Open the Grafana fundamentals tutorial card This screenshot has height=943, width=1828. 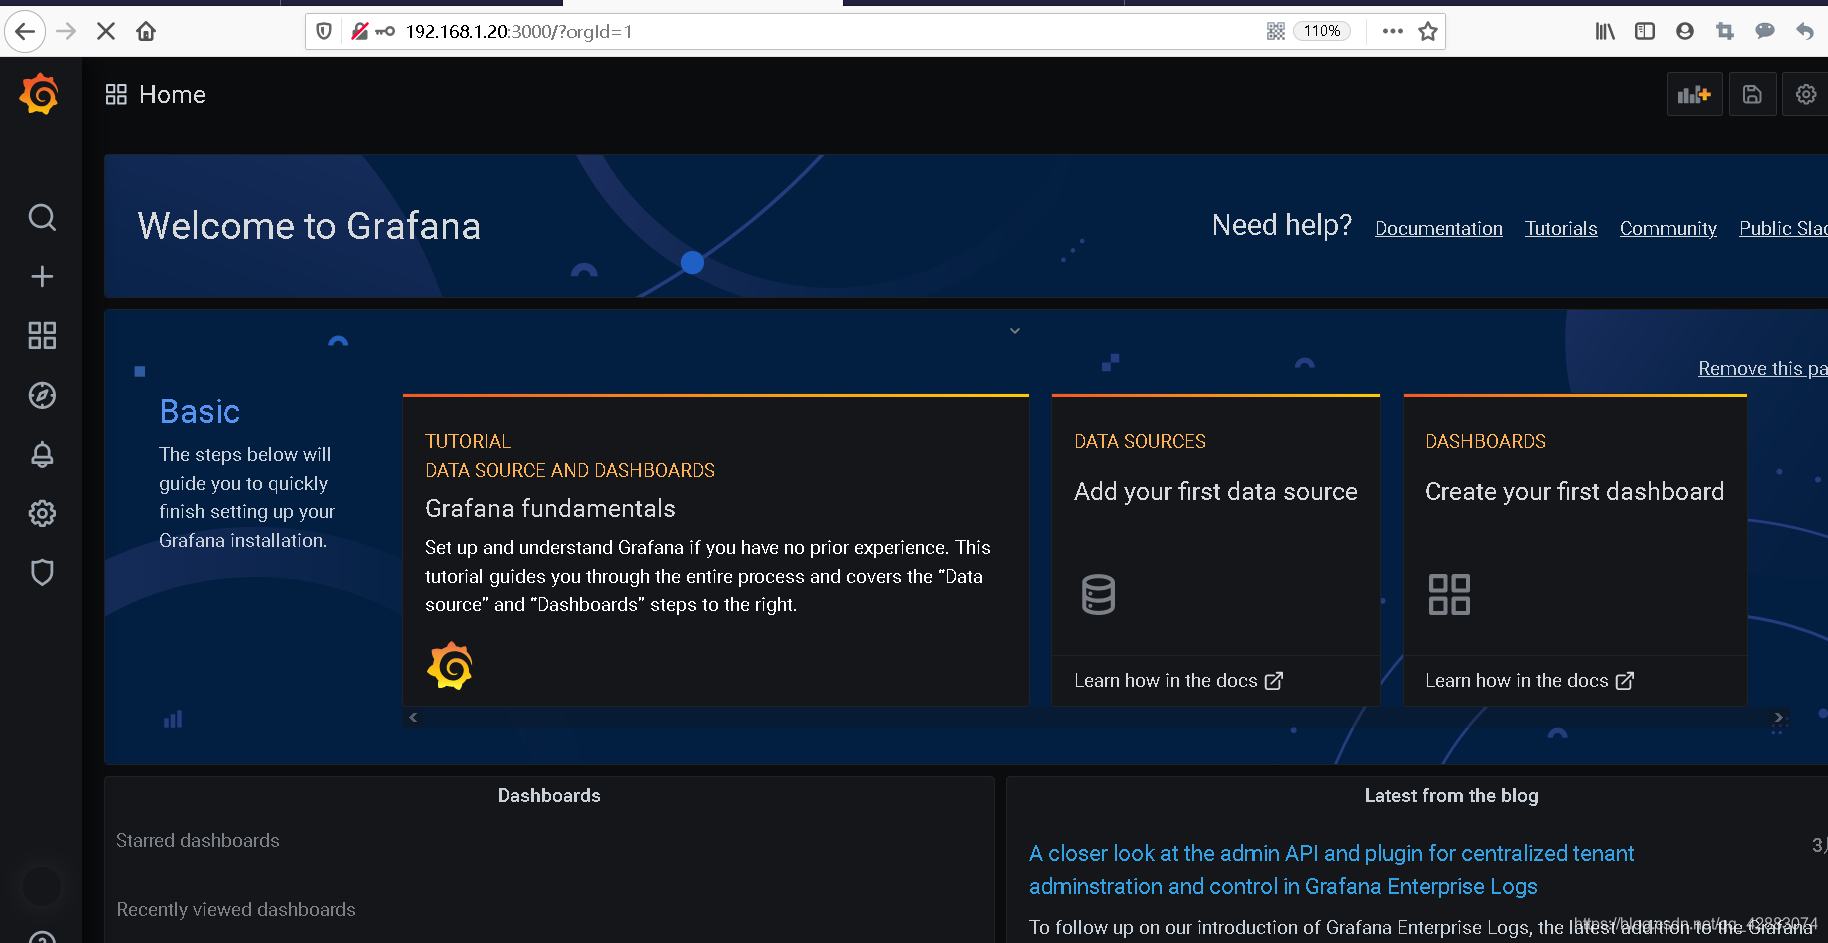pyautogui.click(x=716, y=551)
